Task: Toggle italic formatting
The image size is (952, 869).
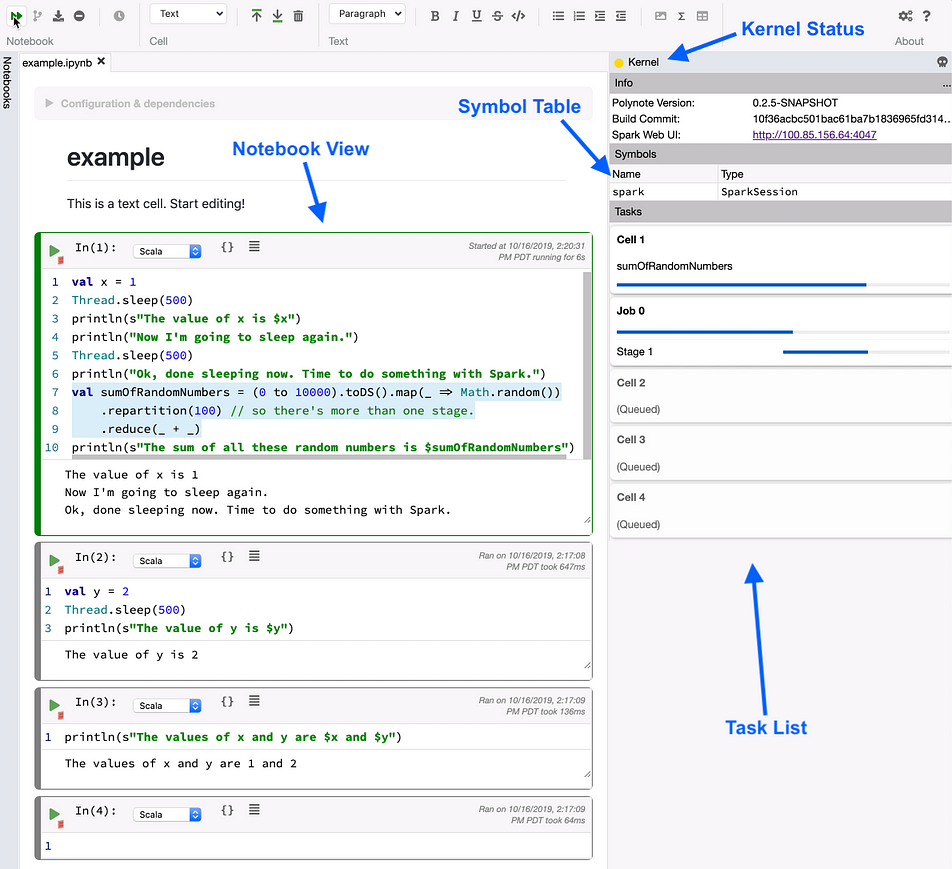Action: (455, 16)
